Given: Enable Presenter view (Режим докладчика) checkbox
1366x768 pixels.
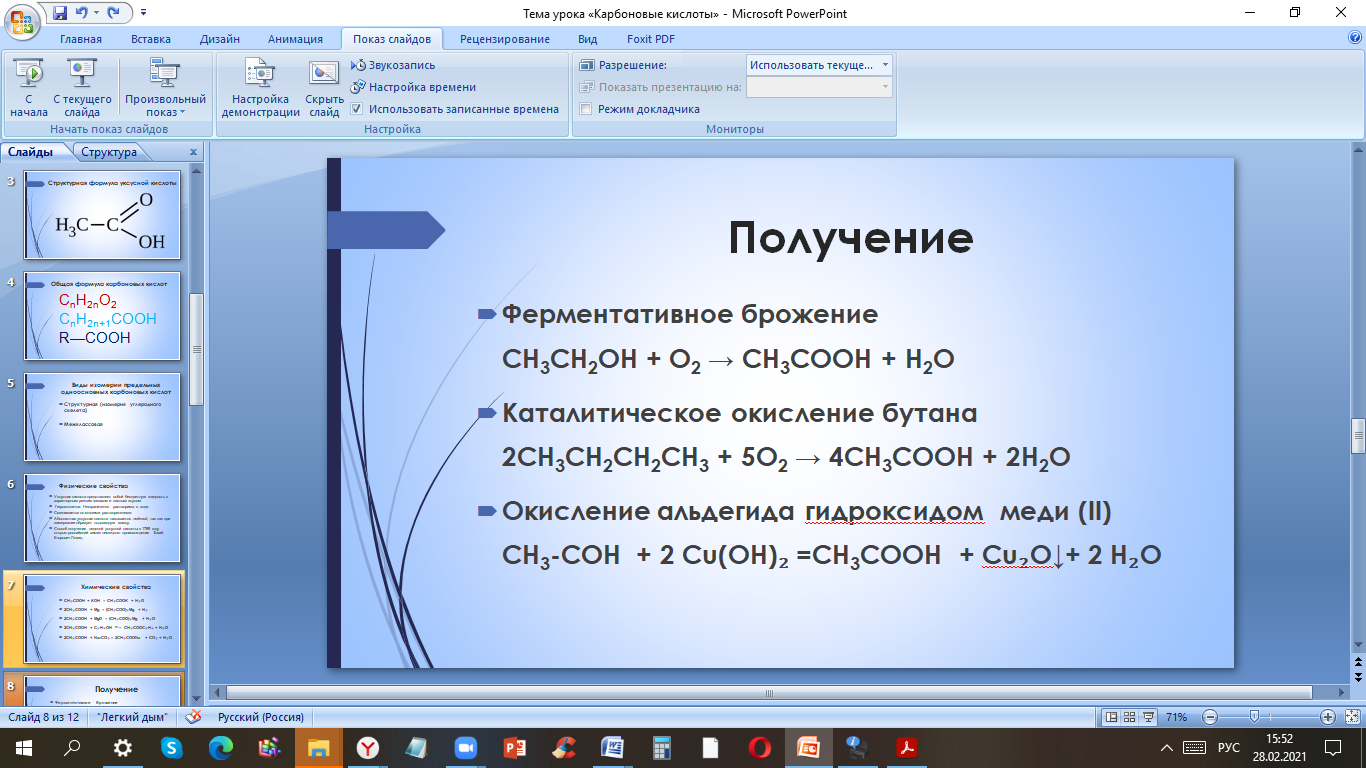Looking at the screenshot, I should click(x=587, y=109).
